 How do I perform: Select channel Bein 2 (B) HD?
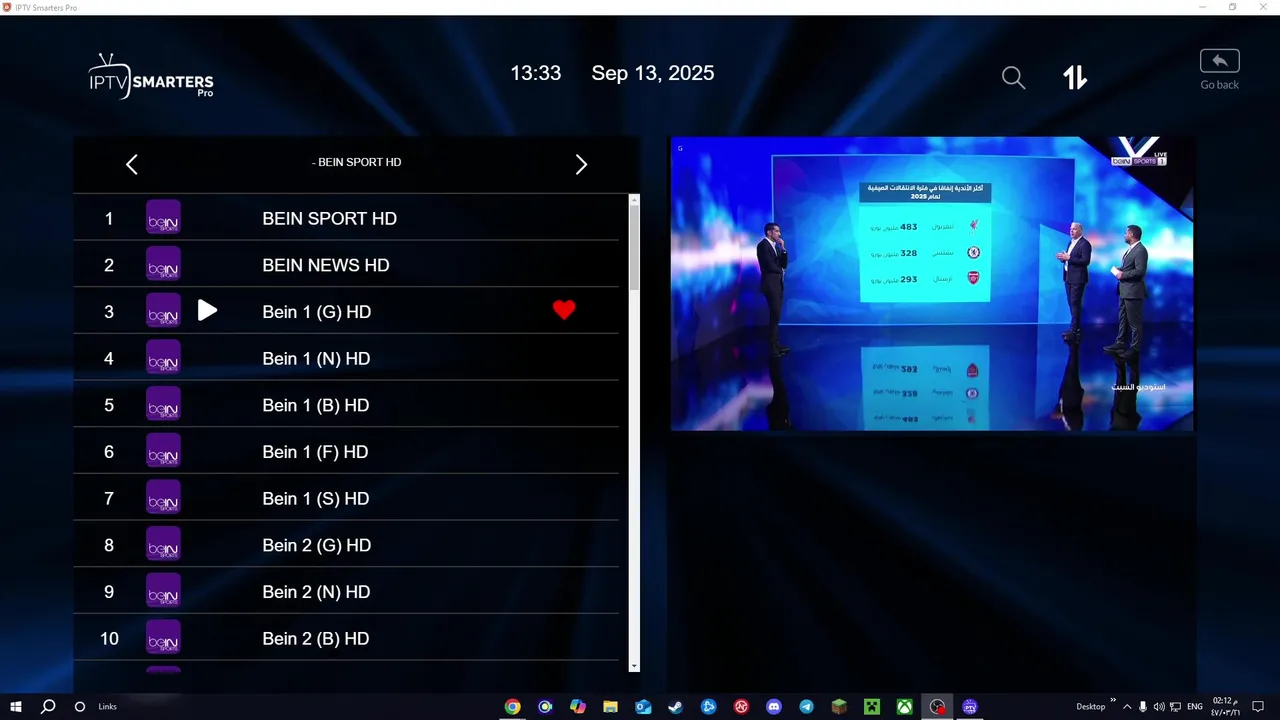coord(346,638)
